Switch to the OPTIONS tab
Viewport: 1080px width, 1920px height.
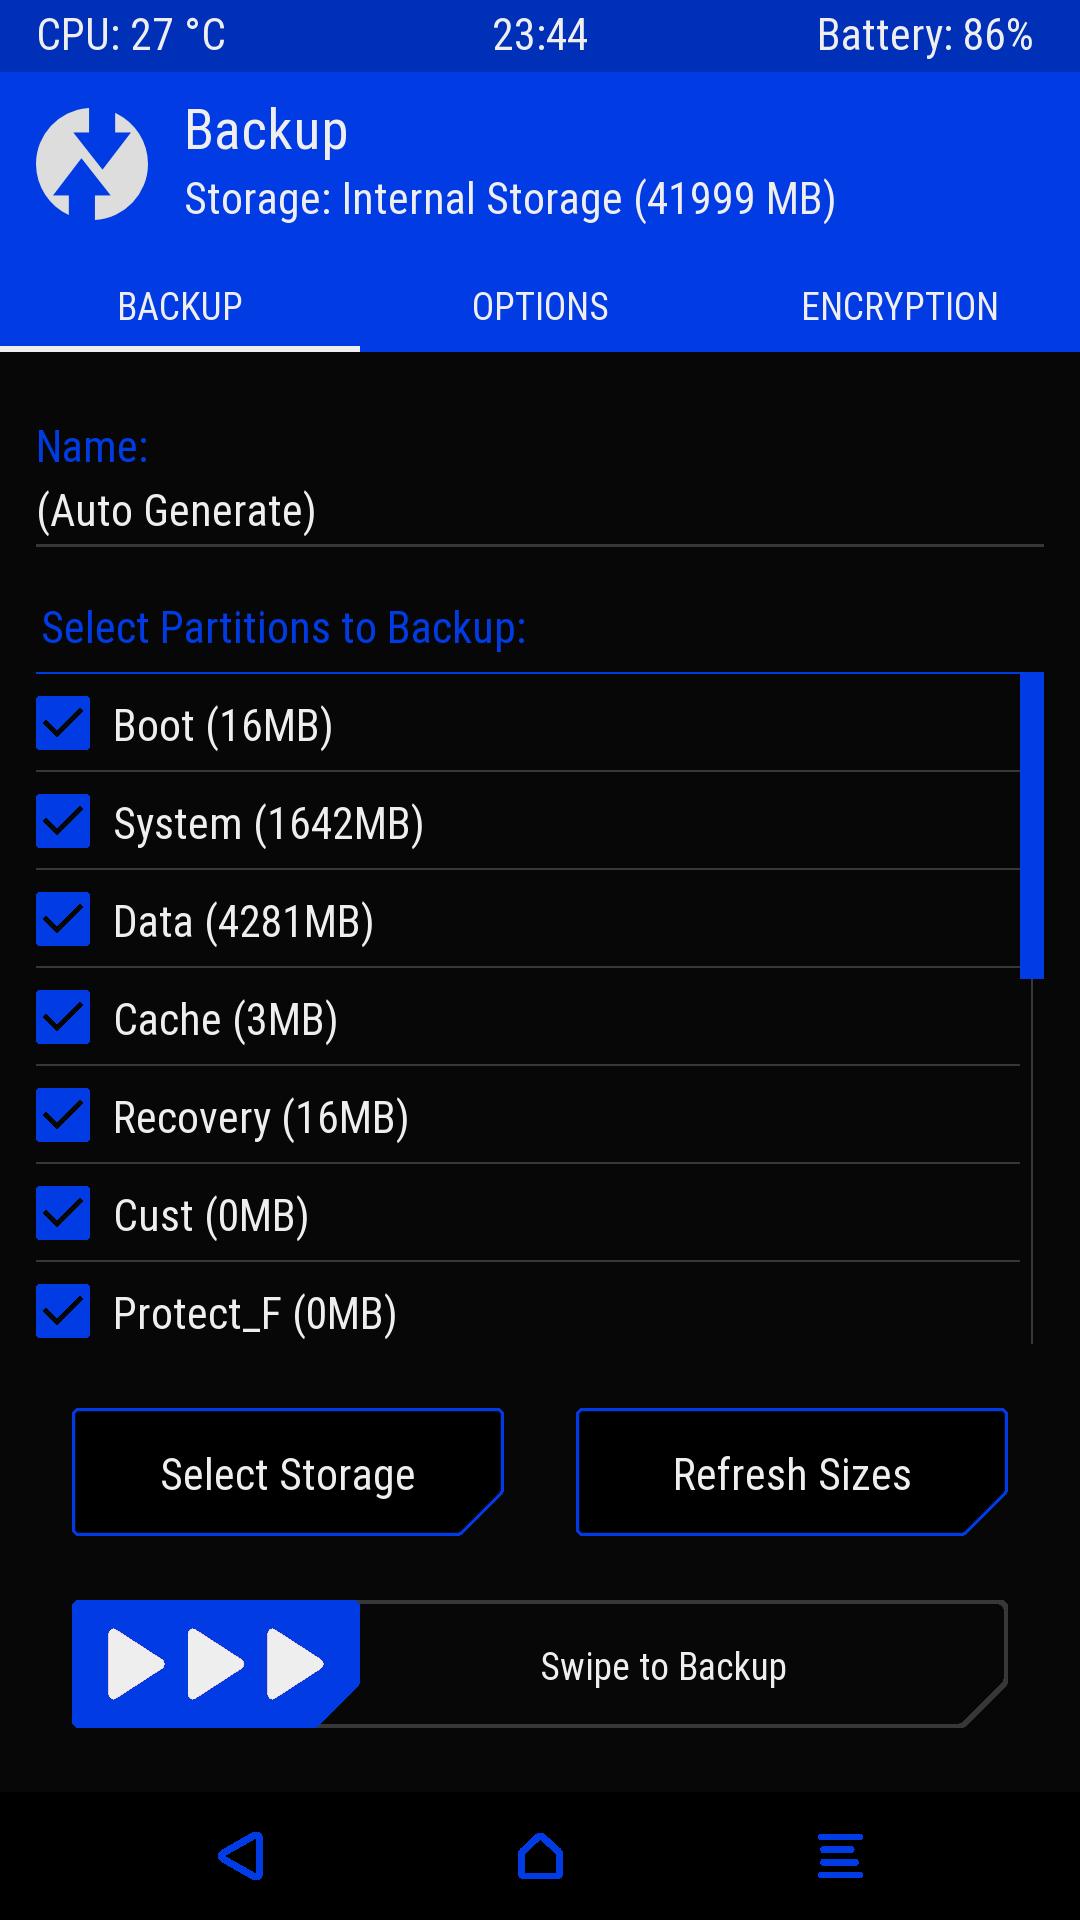540,307
